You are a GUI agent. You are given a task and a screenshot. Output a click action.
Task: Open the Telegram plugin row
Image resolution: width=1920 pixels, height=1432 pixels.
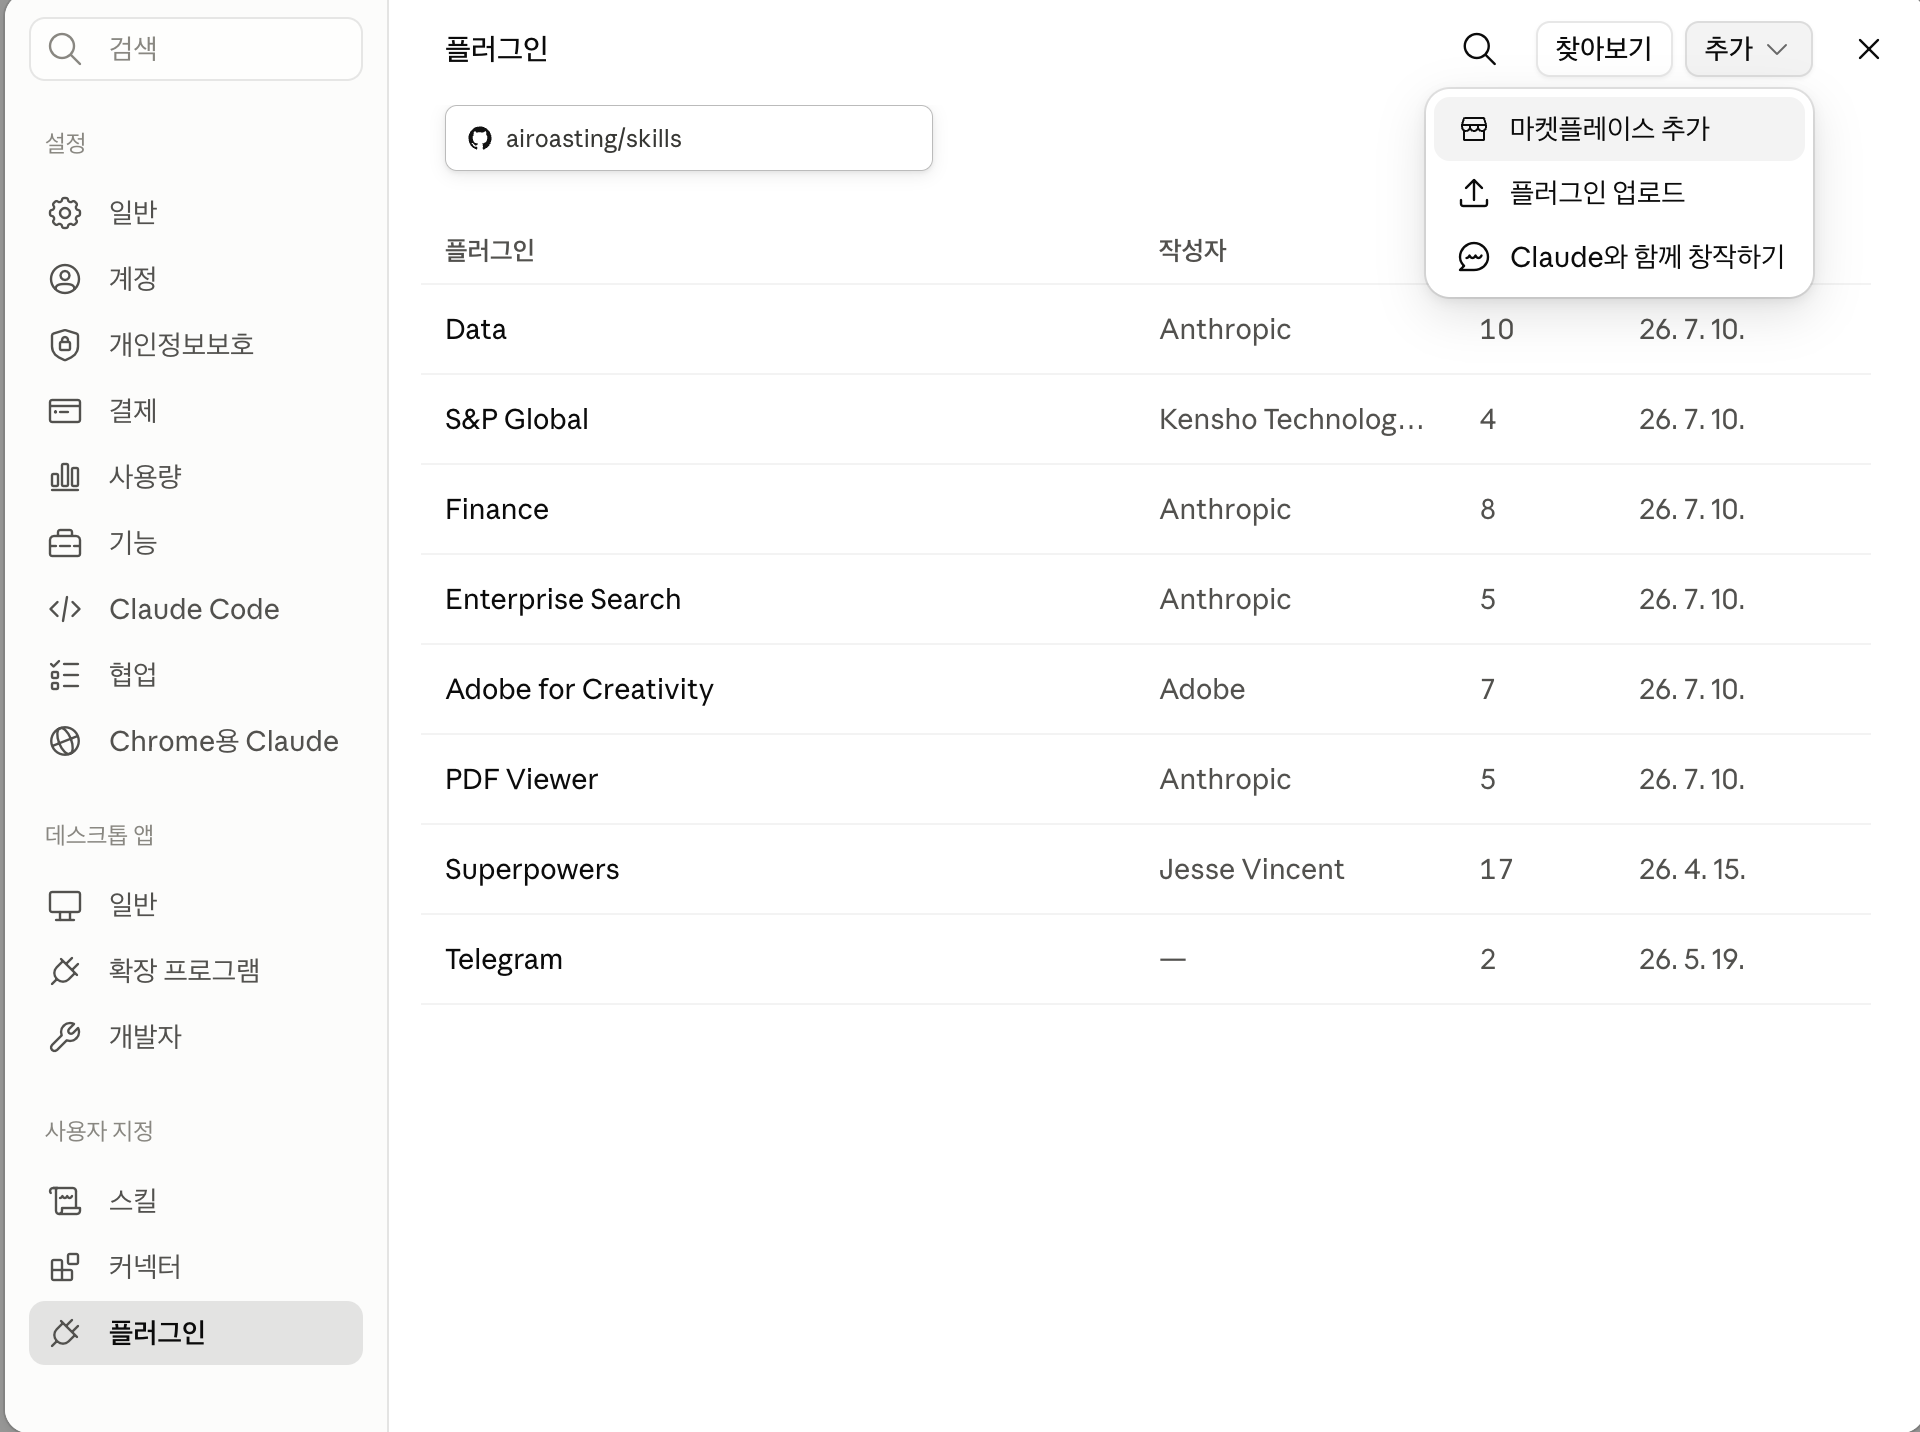click(1146, 959)
